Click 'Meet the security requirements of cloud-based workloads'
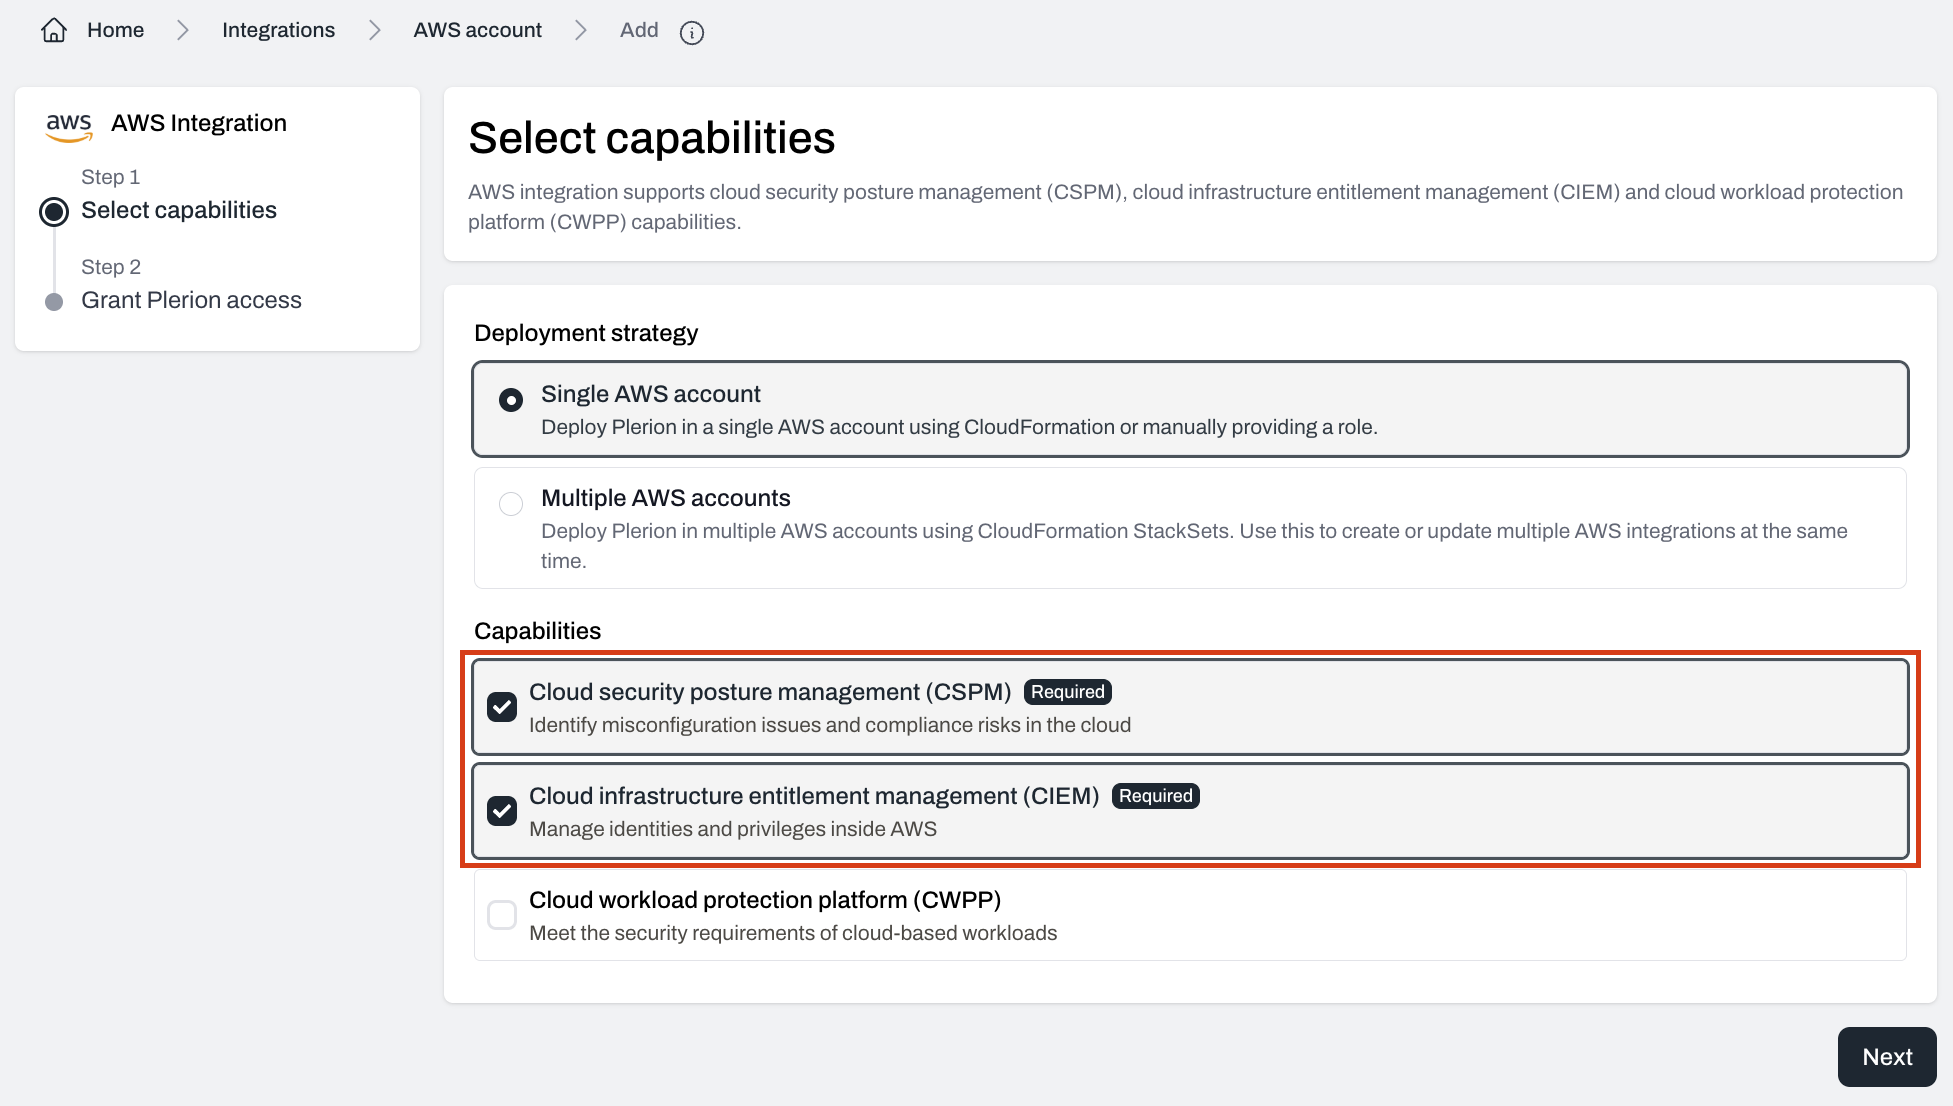This screenshot has height=1106, width=1953. (x=793, y=933)
